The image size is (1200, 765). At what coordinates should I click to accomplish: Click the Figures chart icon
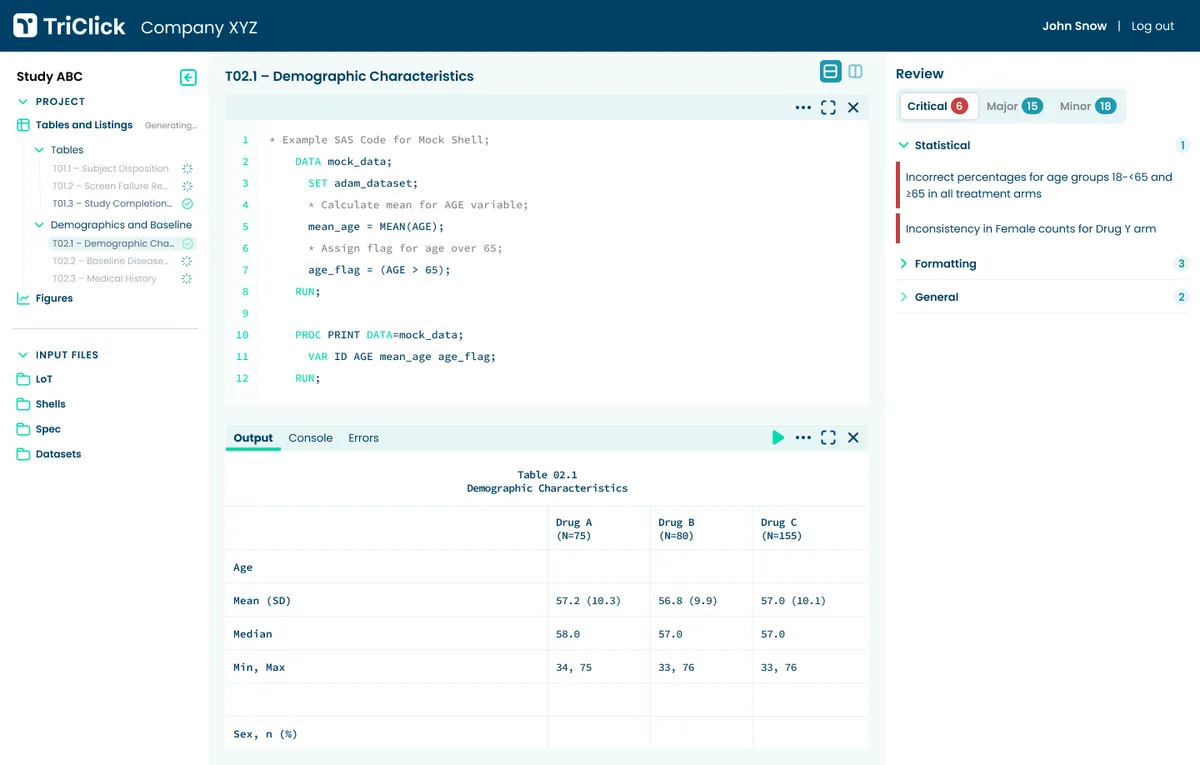pos(22,298)
